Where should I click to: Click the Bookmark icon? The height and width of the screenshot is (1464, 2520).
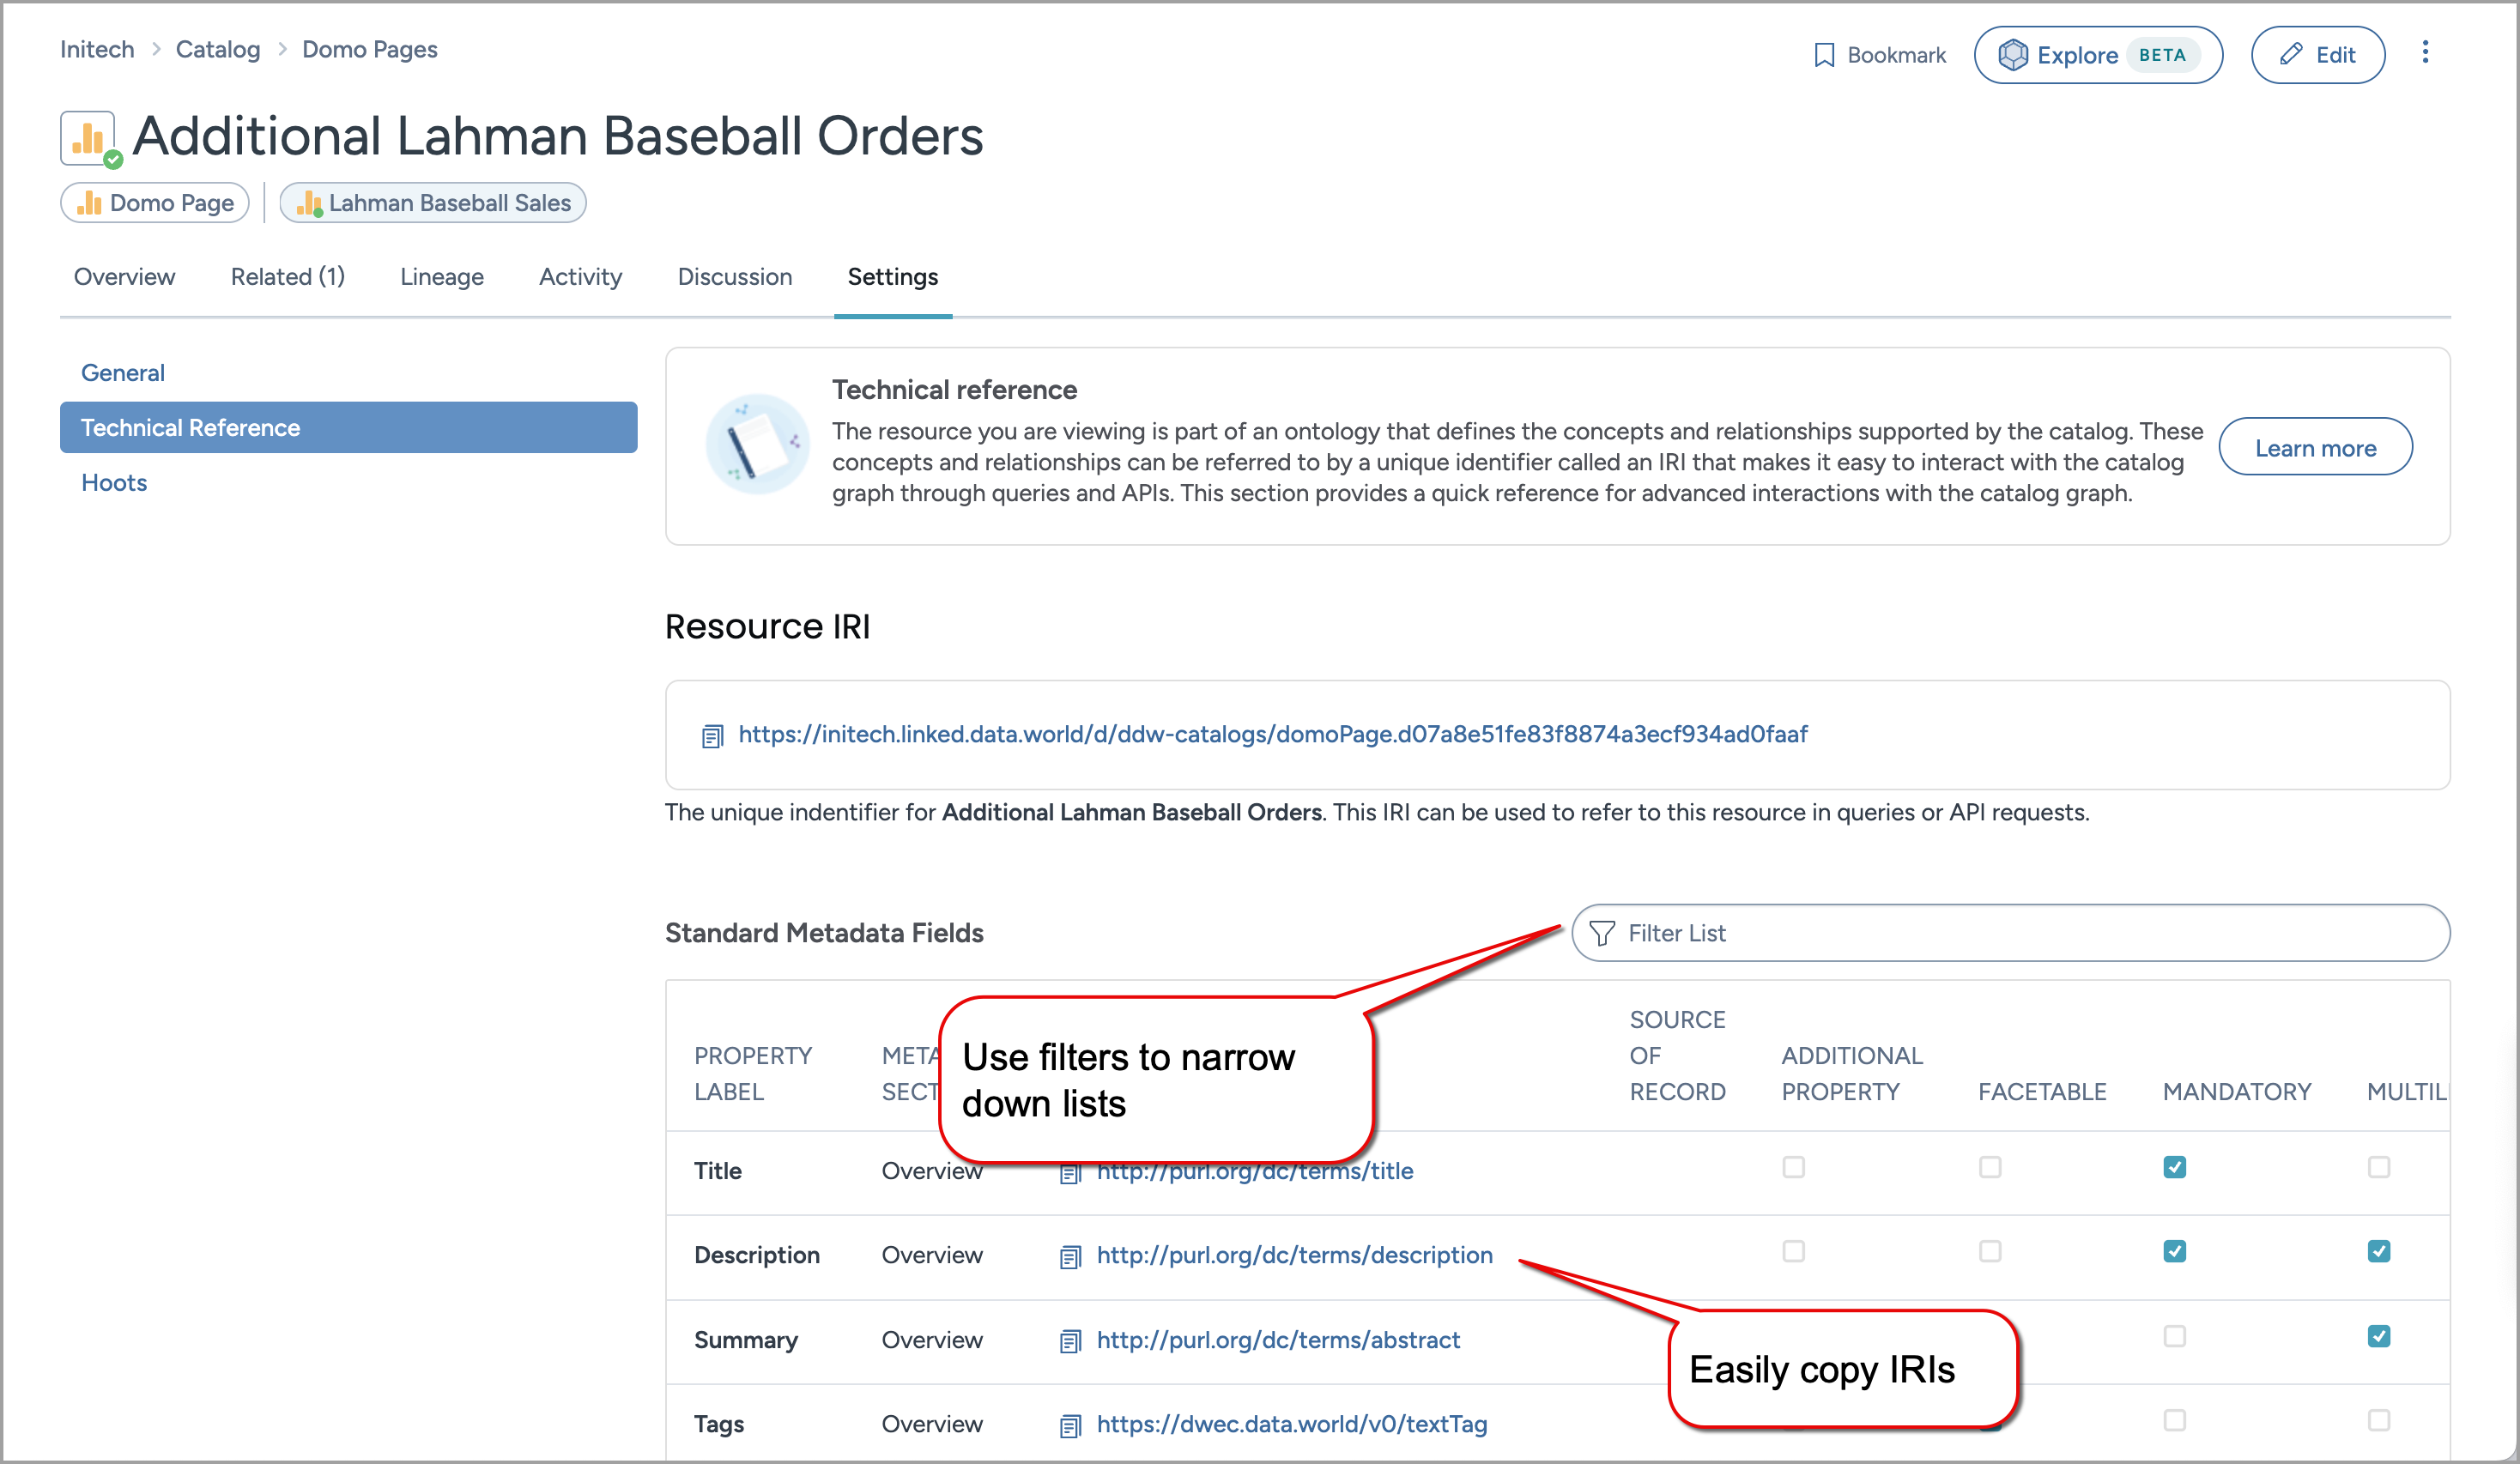pyautogui.click(x=1823, y=54)
